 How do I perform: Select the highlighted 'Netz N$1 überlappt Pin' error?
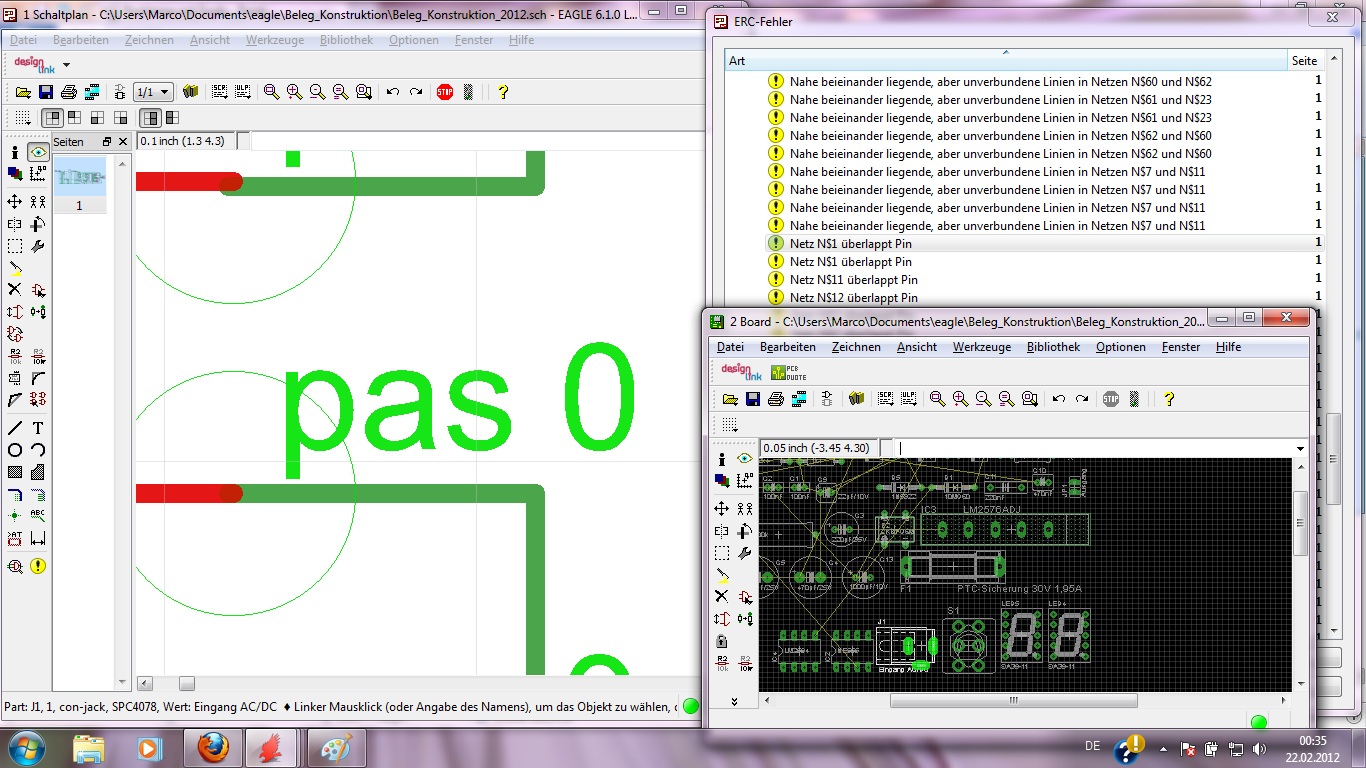[850, 243]
